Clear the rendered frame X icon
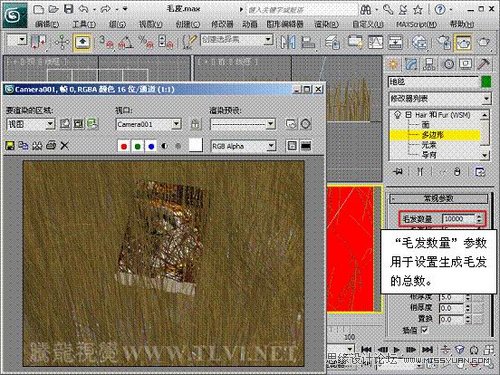Screen dimensions: 500x375 coord(65,146)
